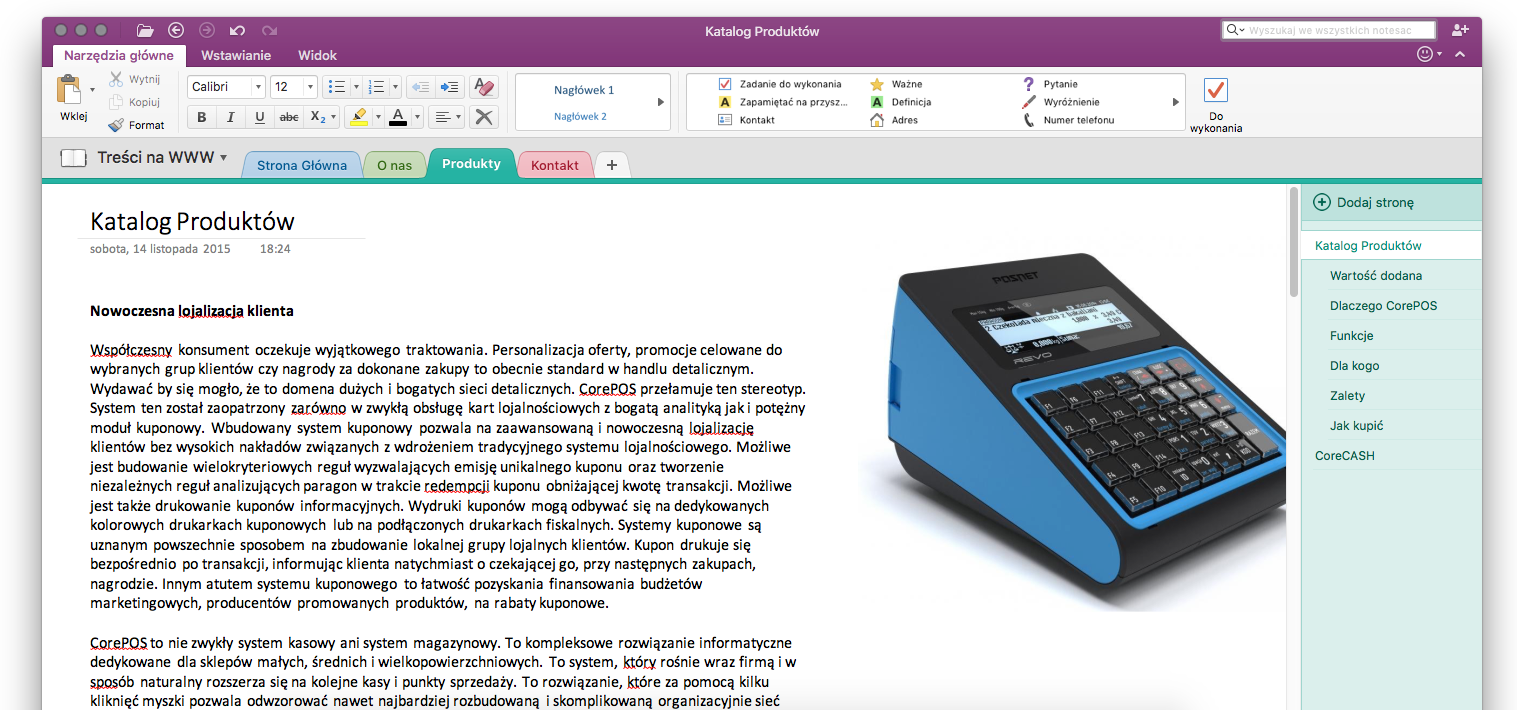
Task: Redo the last action
Action: click(269, 31)
